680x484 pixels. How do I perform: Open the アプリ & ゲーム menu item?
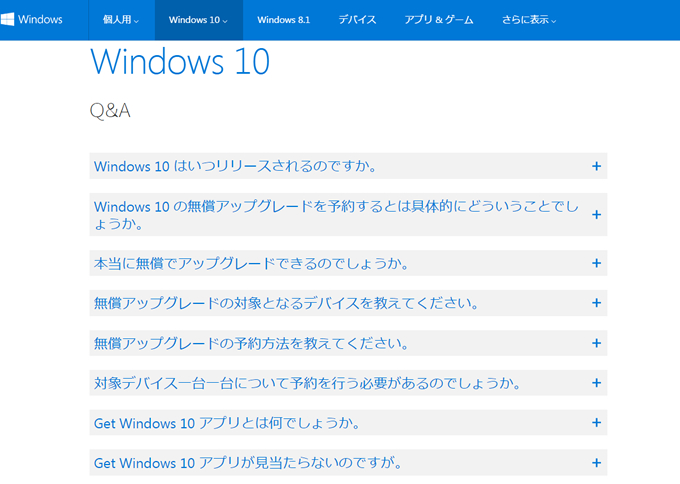click(x=438, y=20)
